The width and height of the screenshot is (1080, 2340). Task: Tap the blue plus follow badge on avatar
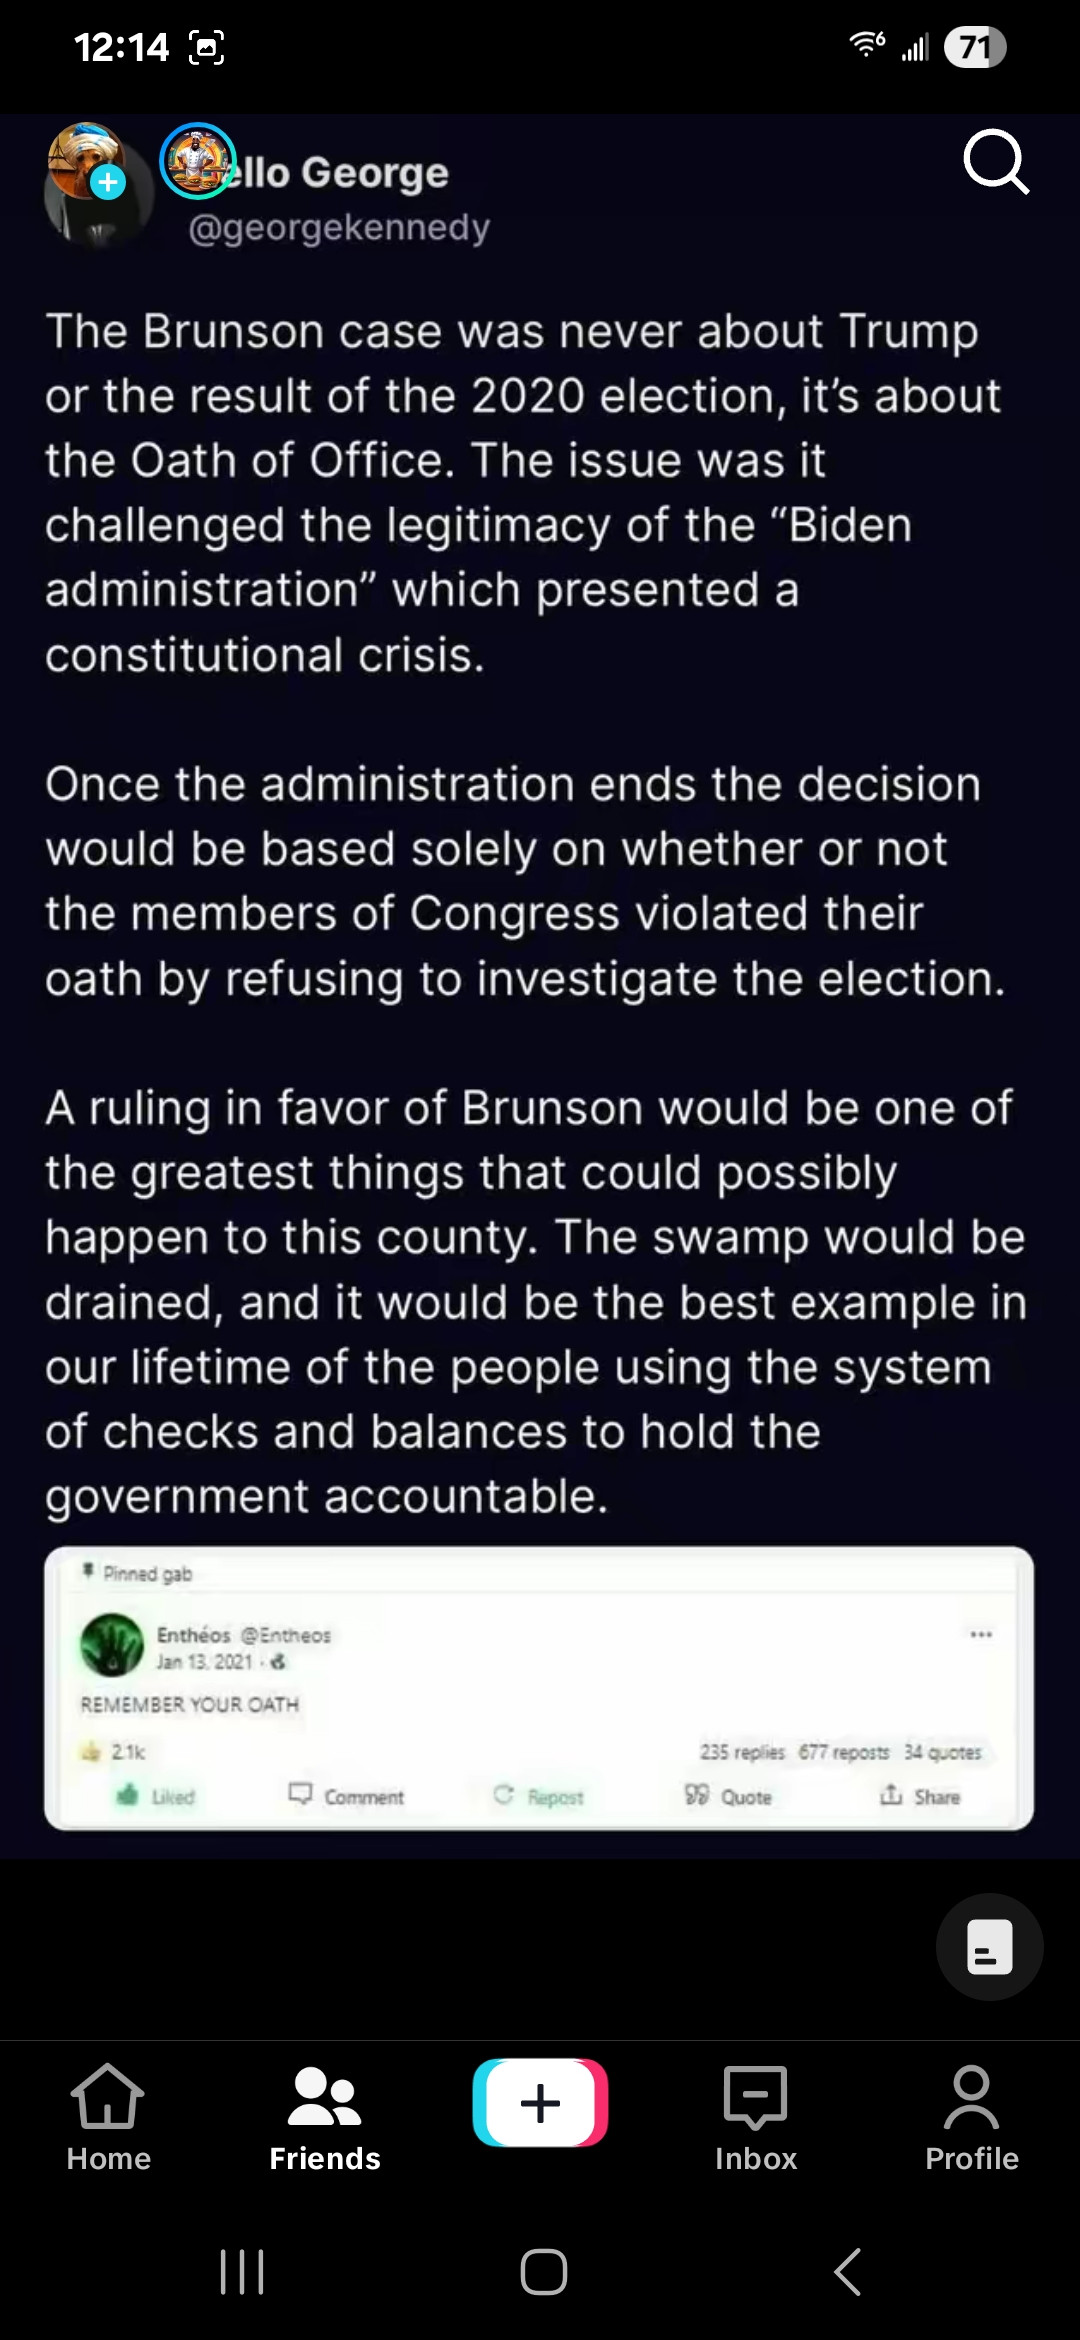pyautogui.click(x=108, y=182)
